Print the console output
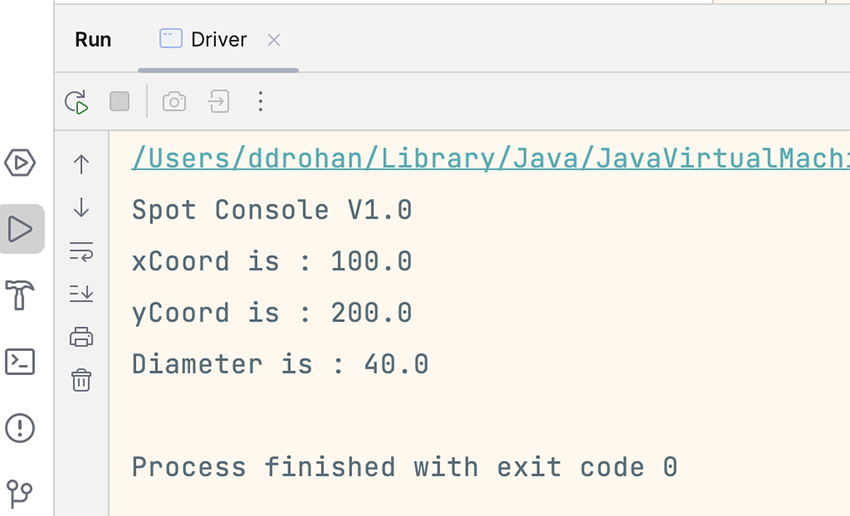The width and height of the screenshot is (850, 516). point(81,337)
